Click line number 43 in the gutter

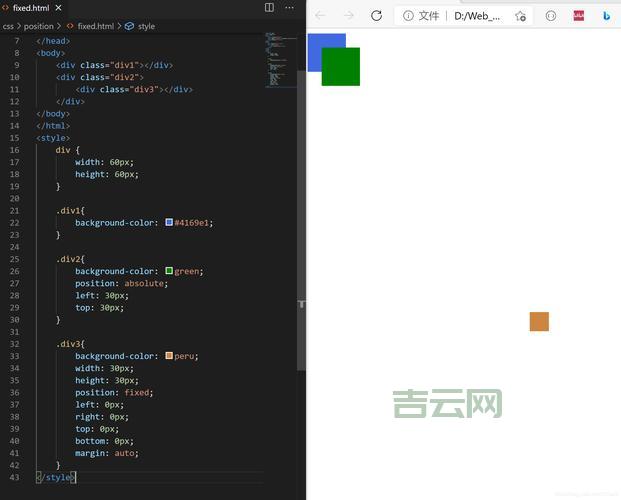pos(14,477)
